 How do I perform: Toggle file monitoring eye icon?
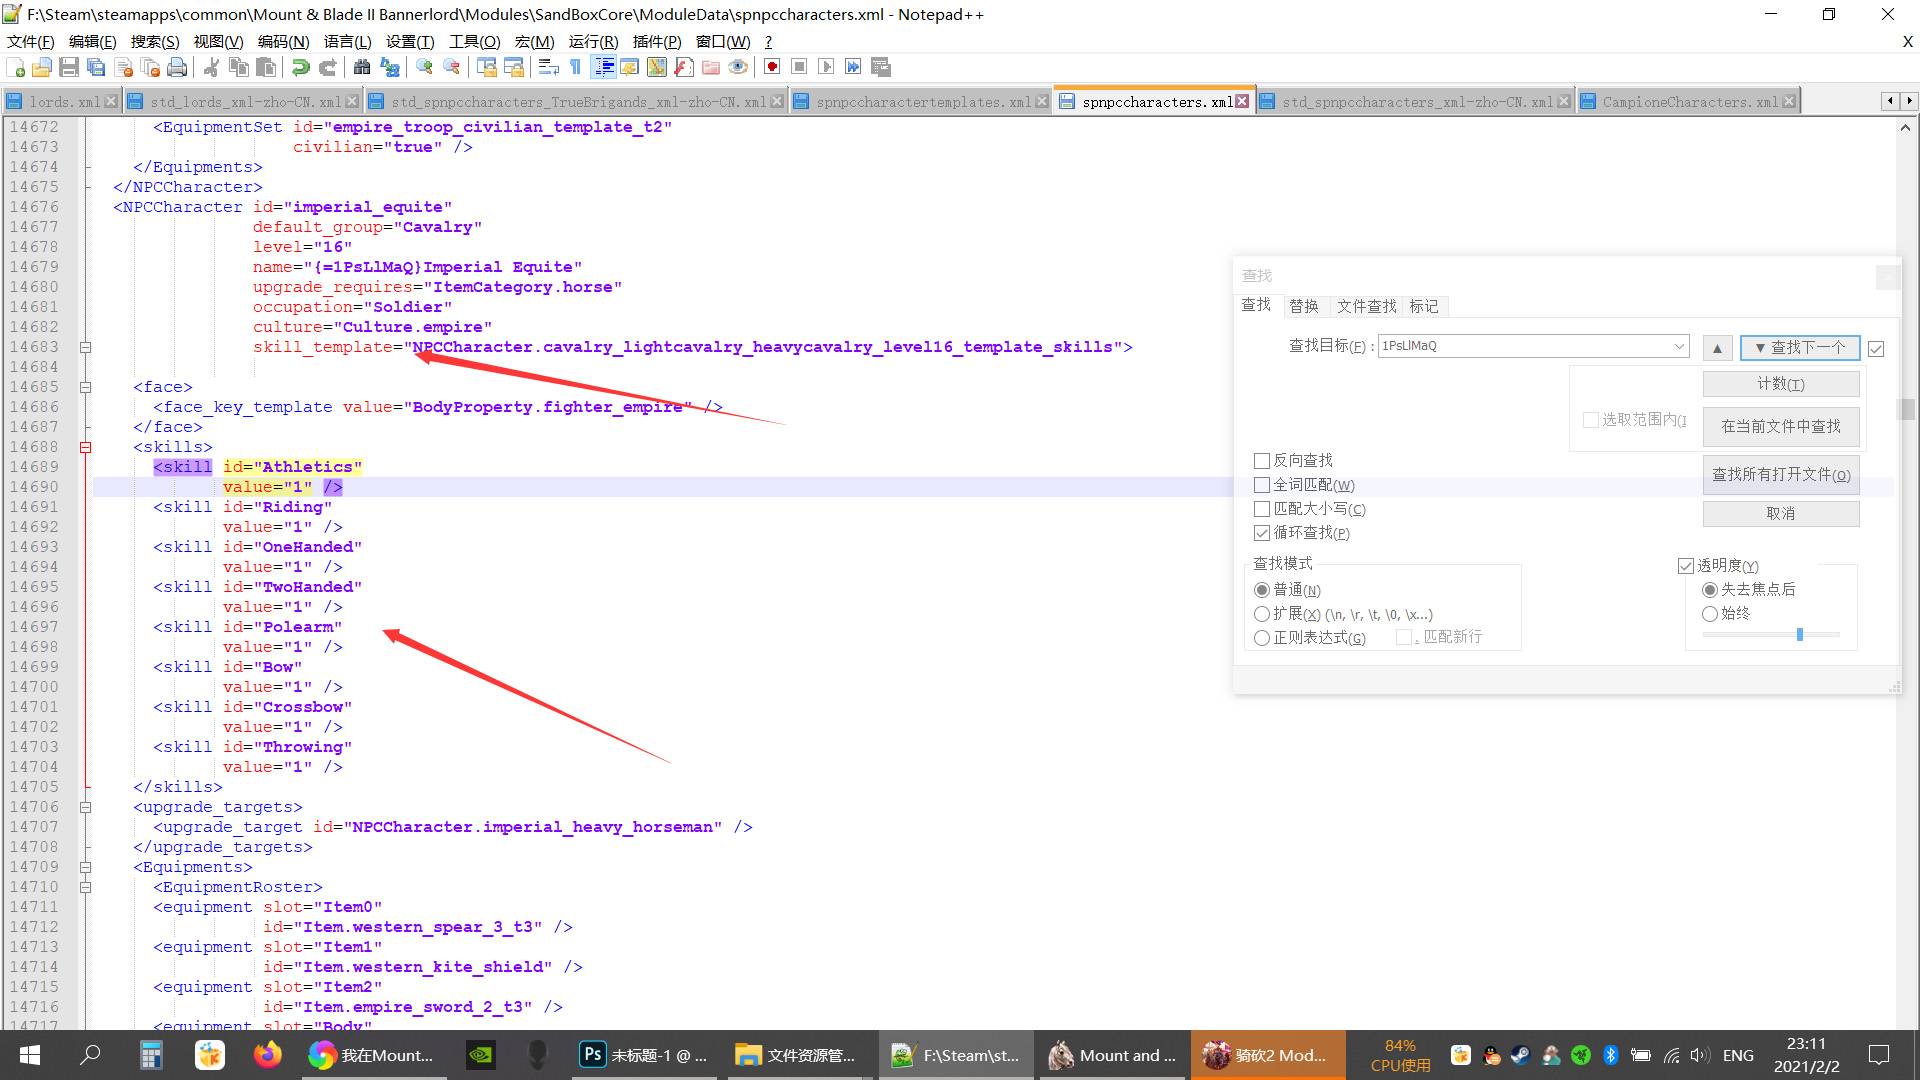pyautogui.click(x=738, y=67)
